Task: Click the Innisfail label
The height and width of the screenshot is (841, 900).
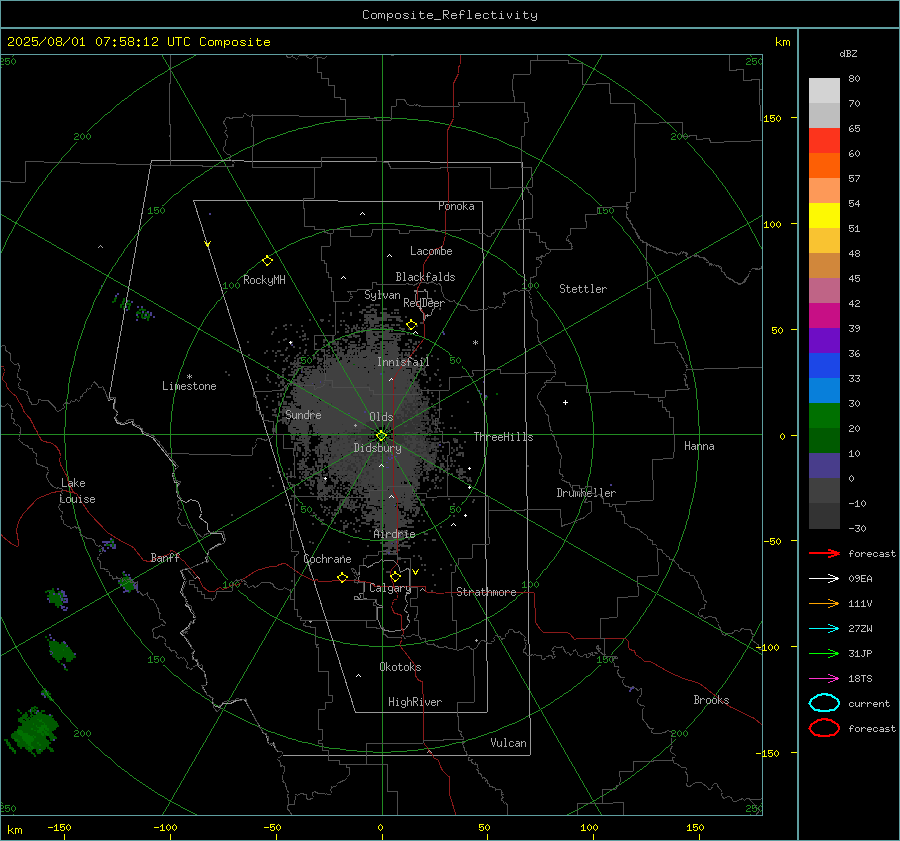Action: (403, 362)
